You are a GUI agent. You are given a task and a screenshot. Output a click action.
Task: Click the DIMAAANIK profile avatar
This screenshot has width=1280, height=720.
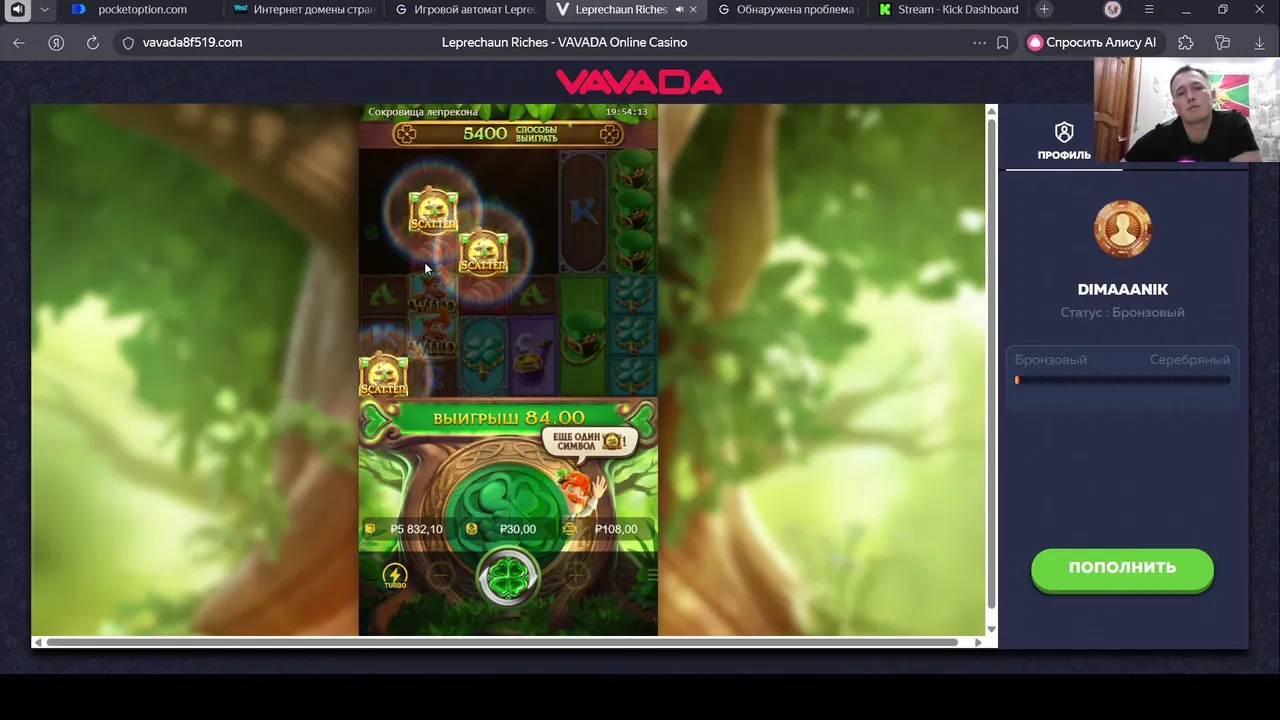coord(1123,229)
